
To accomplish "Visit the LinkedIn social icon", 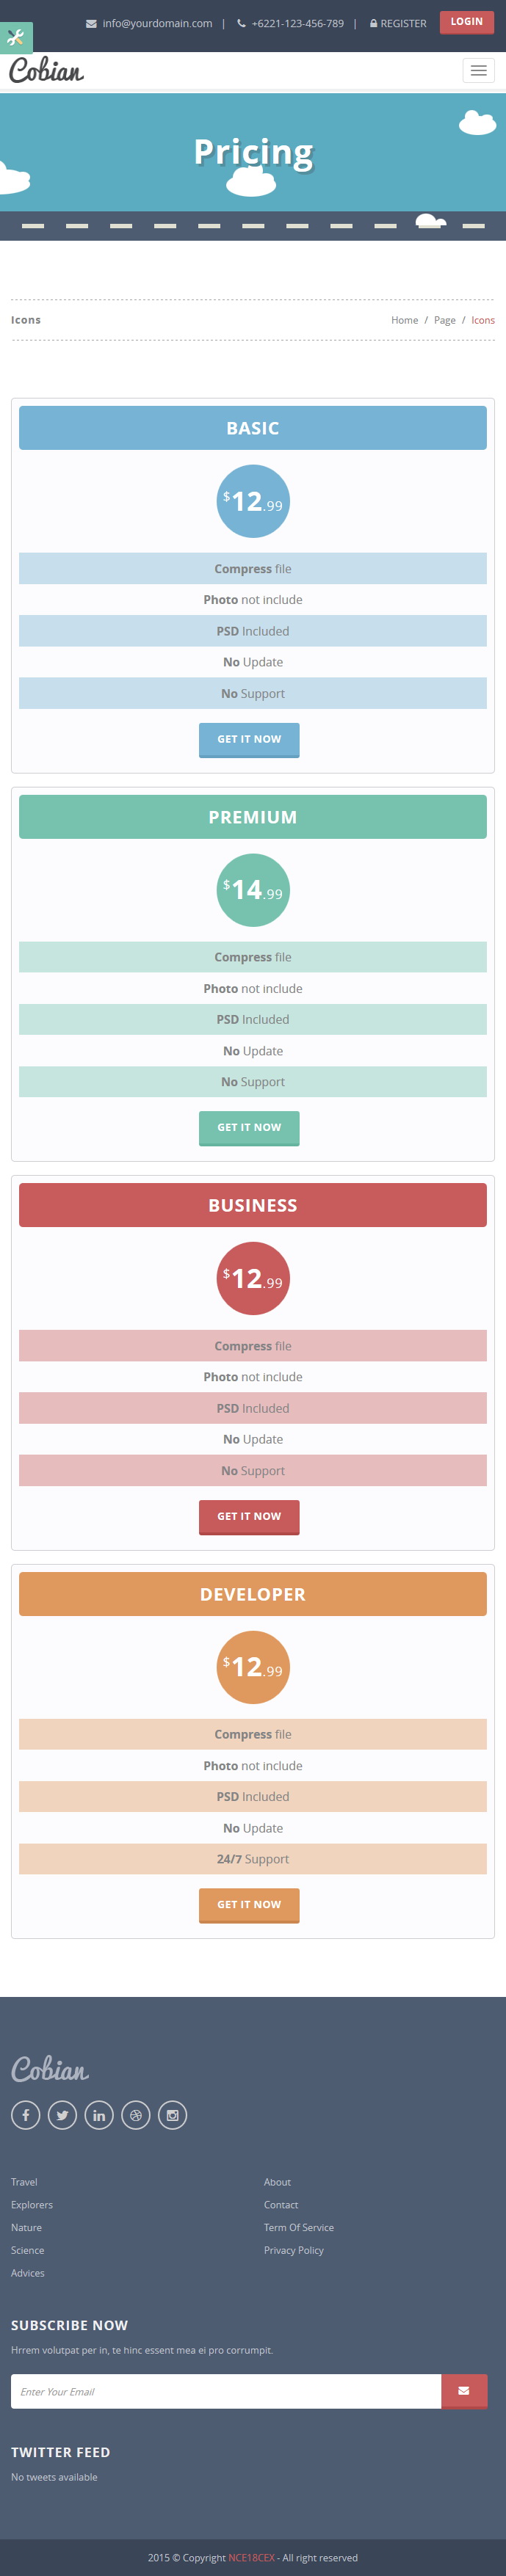I will click(99, 2115).
